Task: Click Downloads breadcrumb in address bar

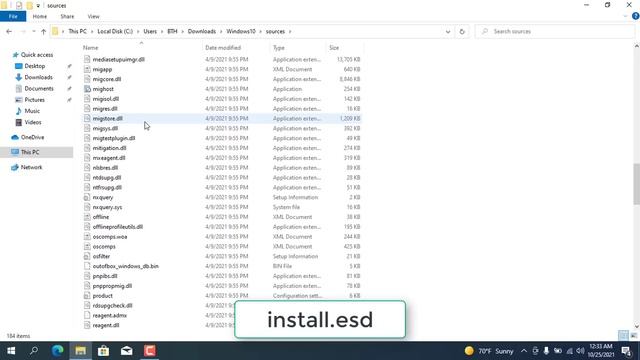Action: tap(202, 31)
